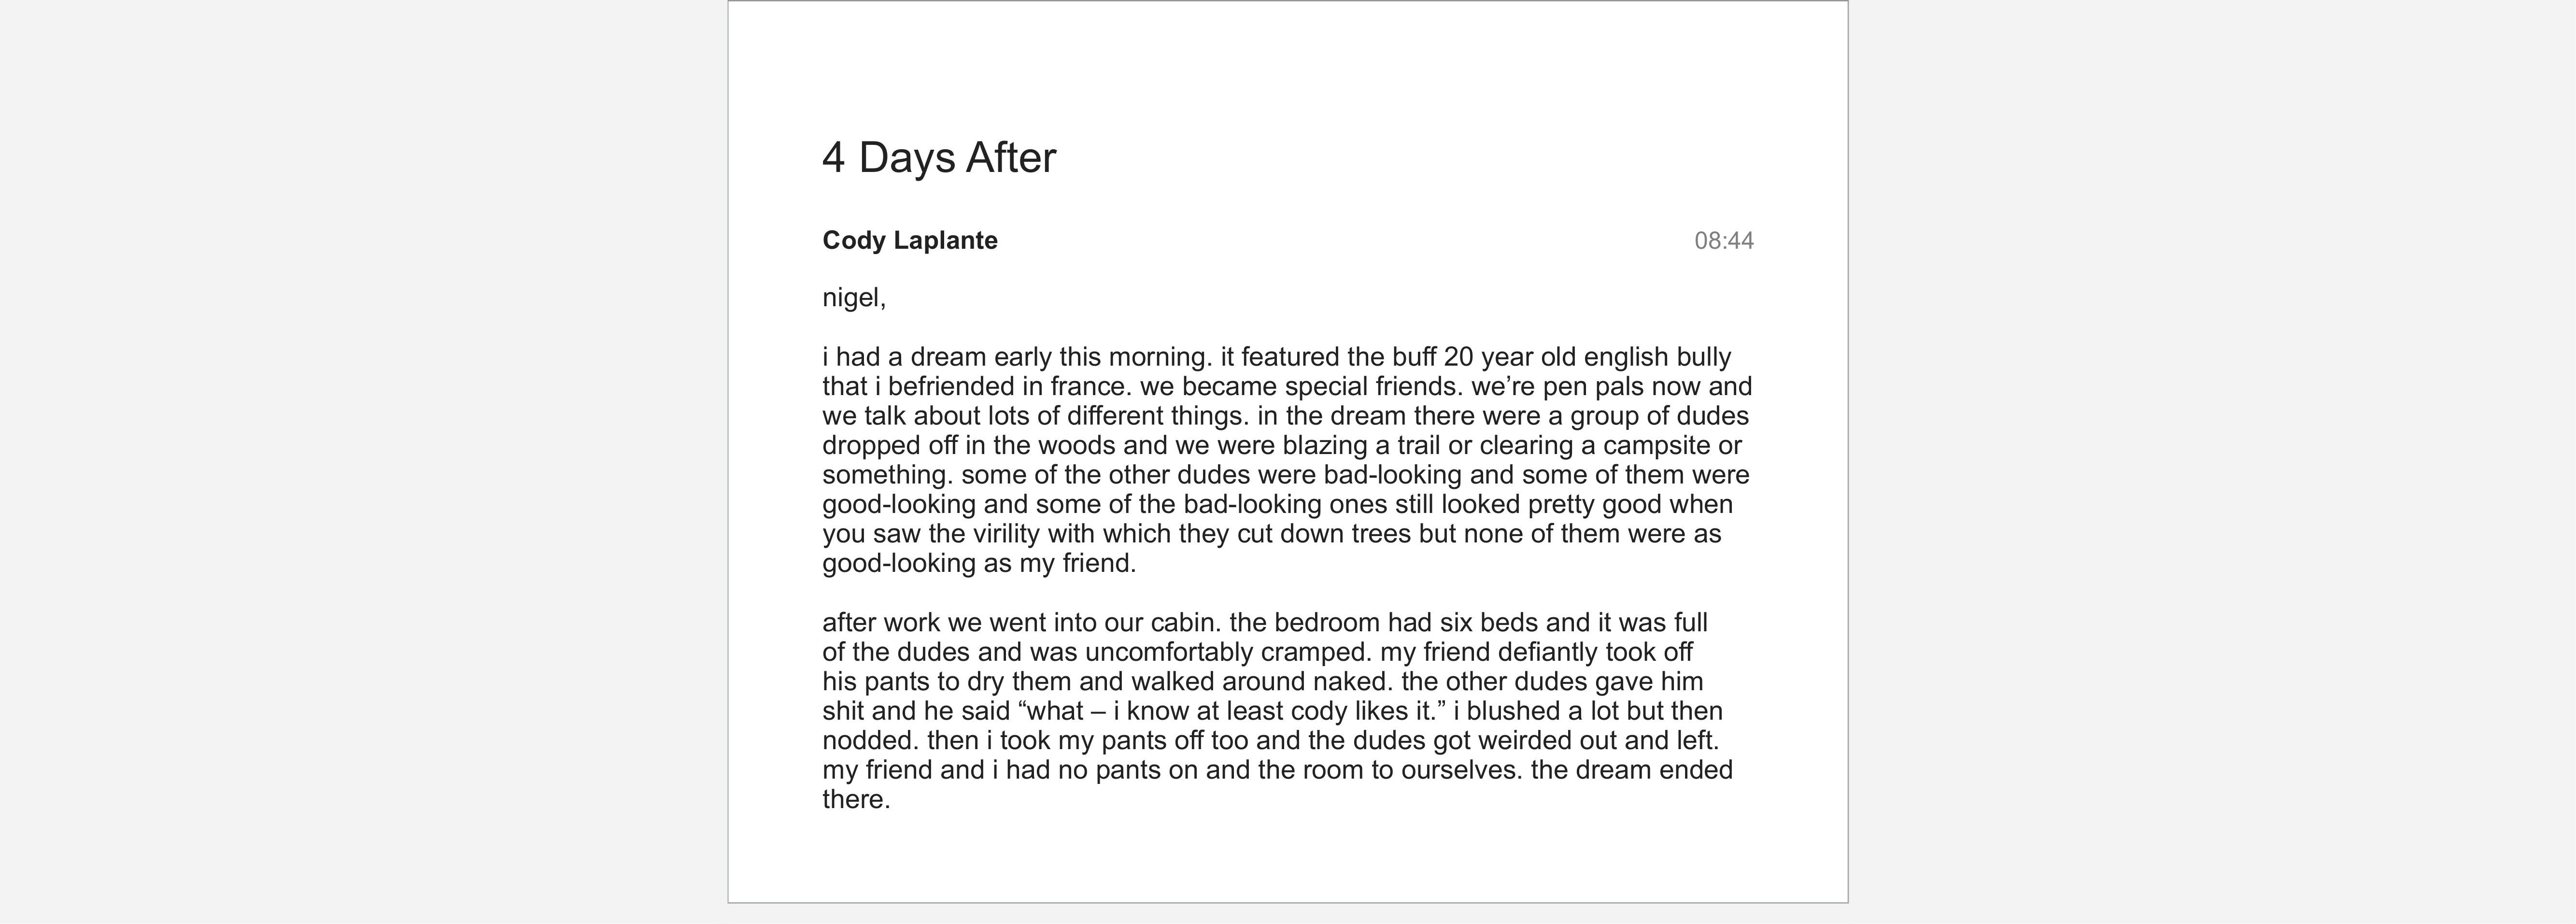
Task: Click the "4 Days After" heading
Action: click(x=938, y=158)
